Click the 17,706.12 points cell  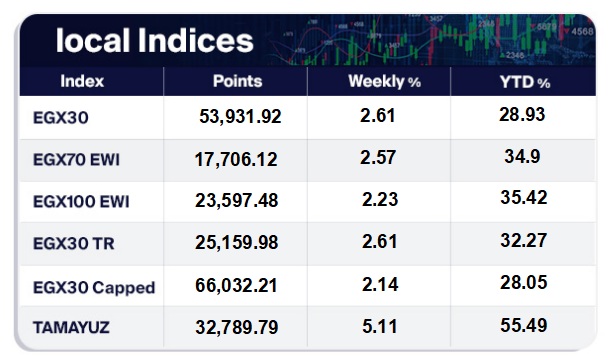pos(236,160)
